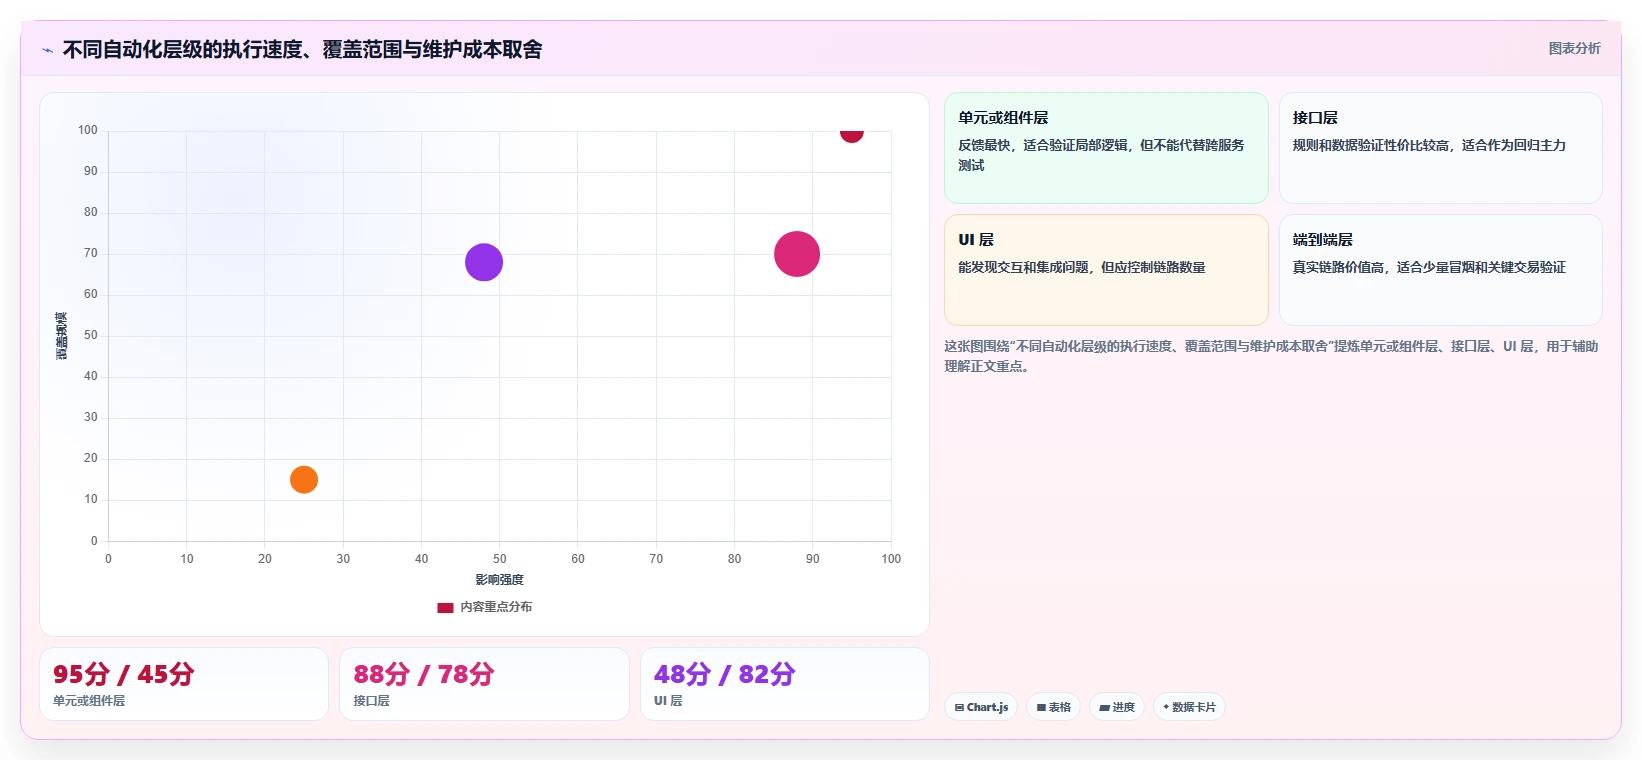
Task: Click the purple bubble on the chart
Action: pyautogui.click(x=484, y=262)
